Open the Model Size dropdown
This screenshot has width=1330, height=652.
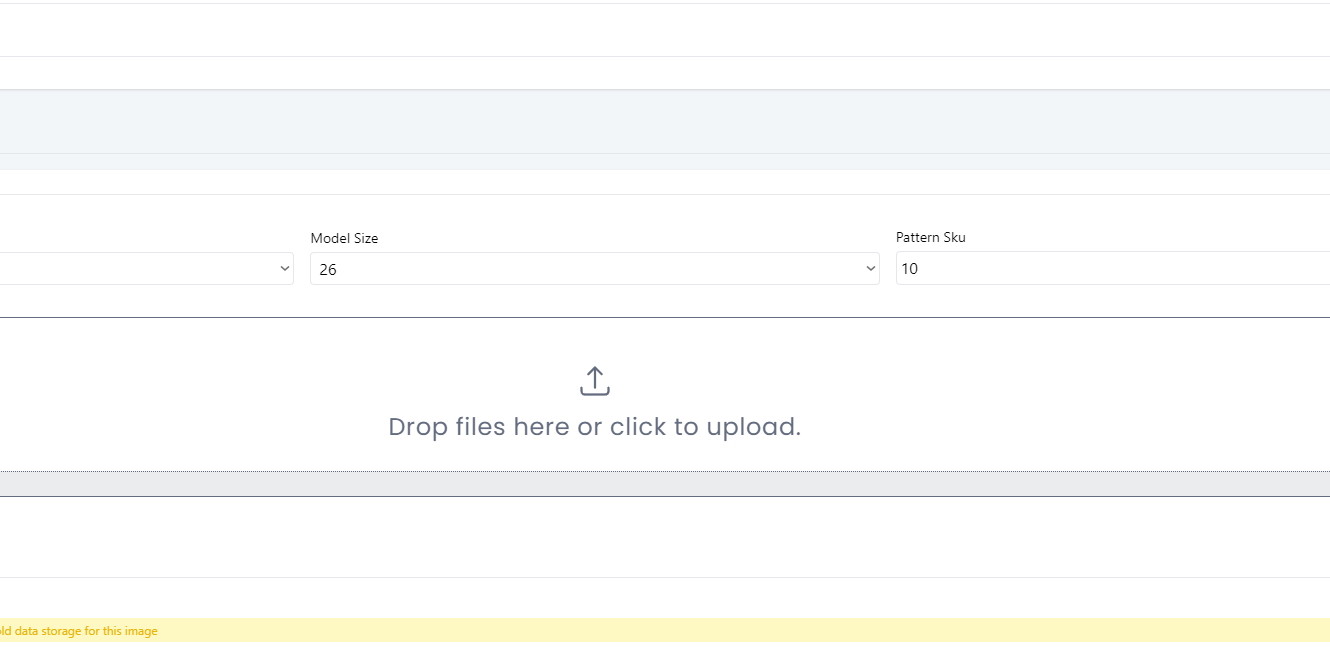(594, 269)
